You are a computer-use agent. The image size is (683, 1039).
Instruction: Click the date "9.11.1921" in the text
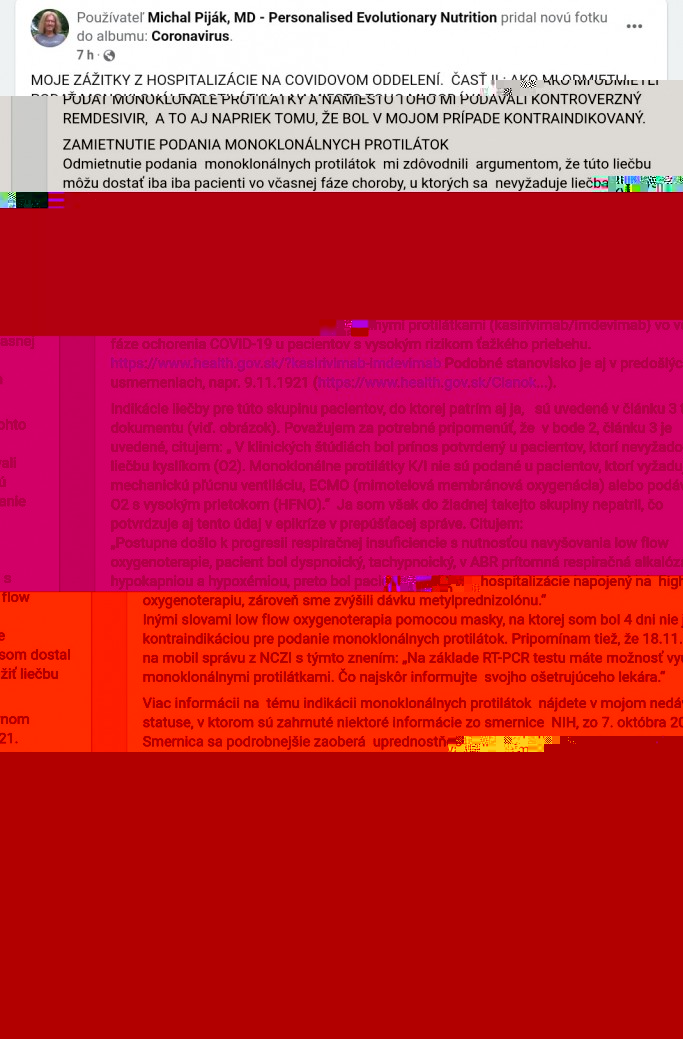click(275, 383)
